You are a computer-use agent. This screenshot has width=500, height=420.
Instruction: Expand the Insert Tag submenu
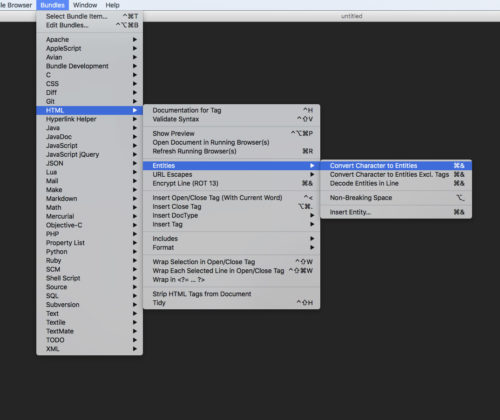(231, 224)
